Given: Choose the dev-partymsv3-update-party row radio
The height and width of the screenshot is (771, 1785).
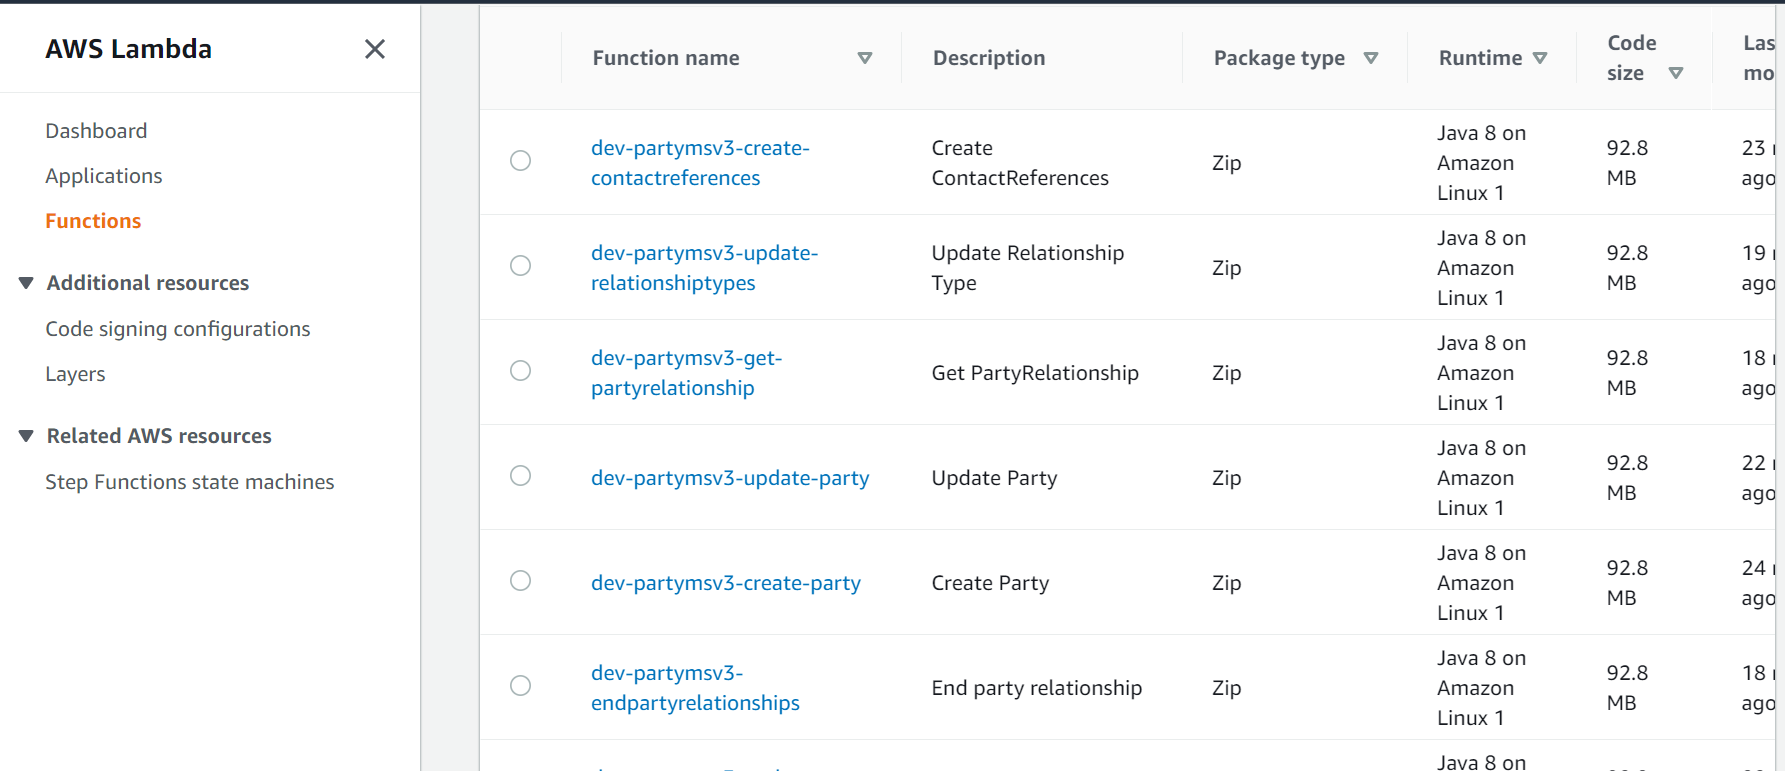Looking at the screenshot, I should click(520, 476).
